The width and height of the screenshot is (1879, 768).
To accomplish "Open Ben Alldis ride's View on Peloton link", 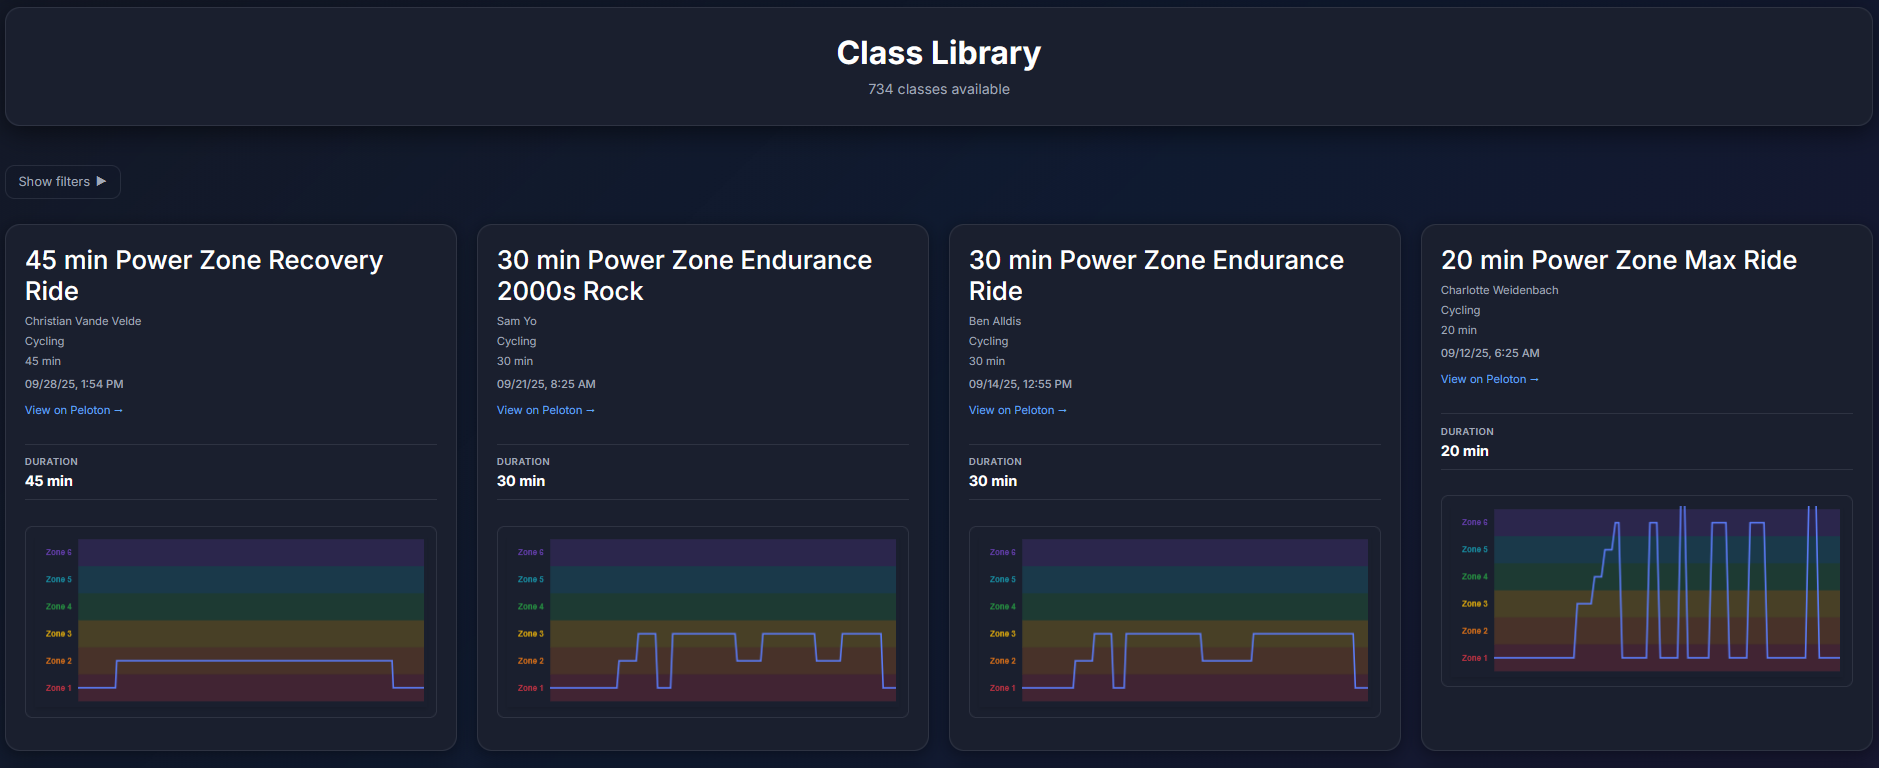I will point(1017,411).
